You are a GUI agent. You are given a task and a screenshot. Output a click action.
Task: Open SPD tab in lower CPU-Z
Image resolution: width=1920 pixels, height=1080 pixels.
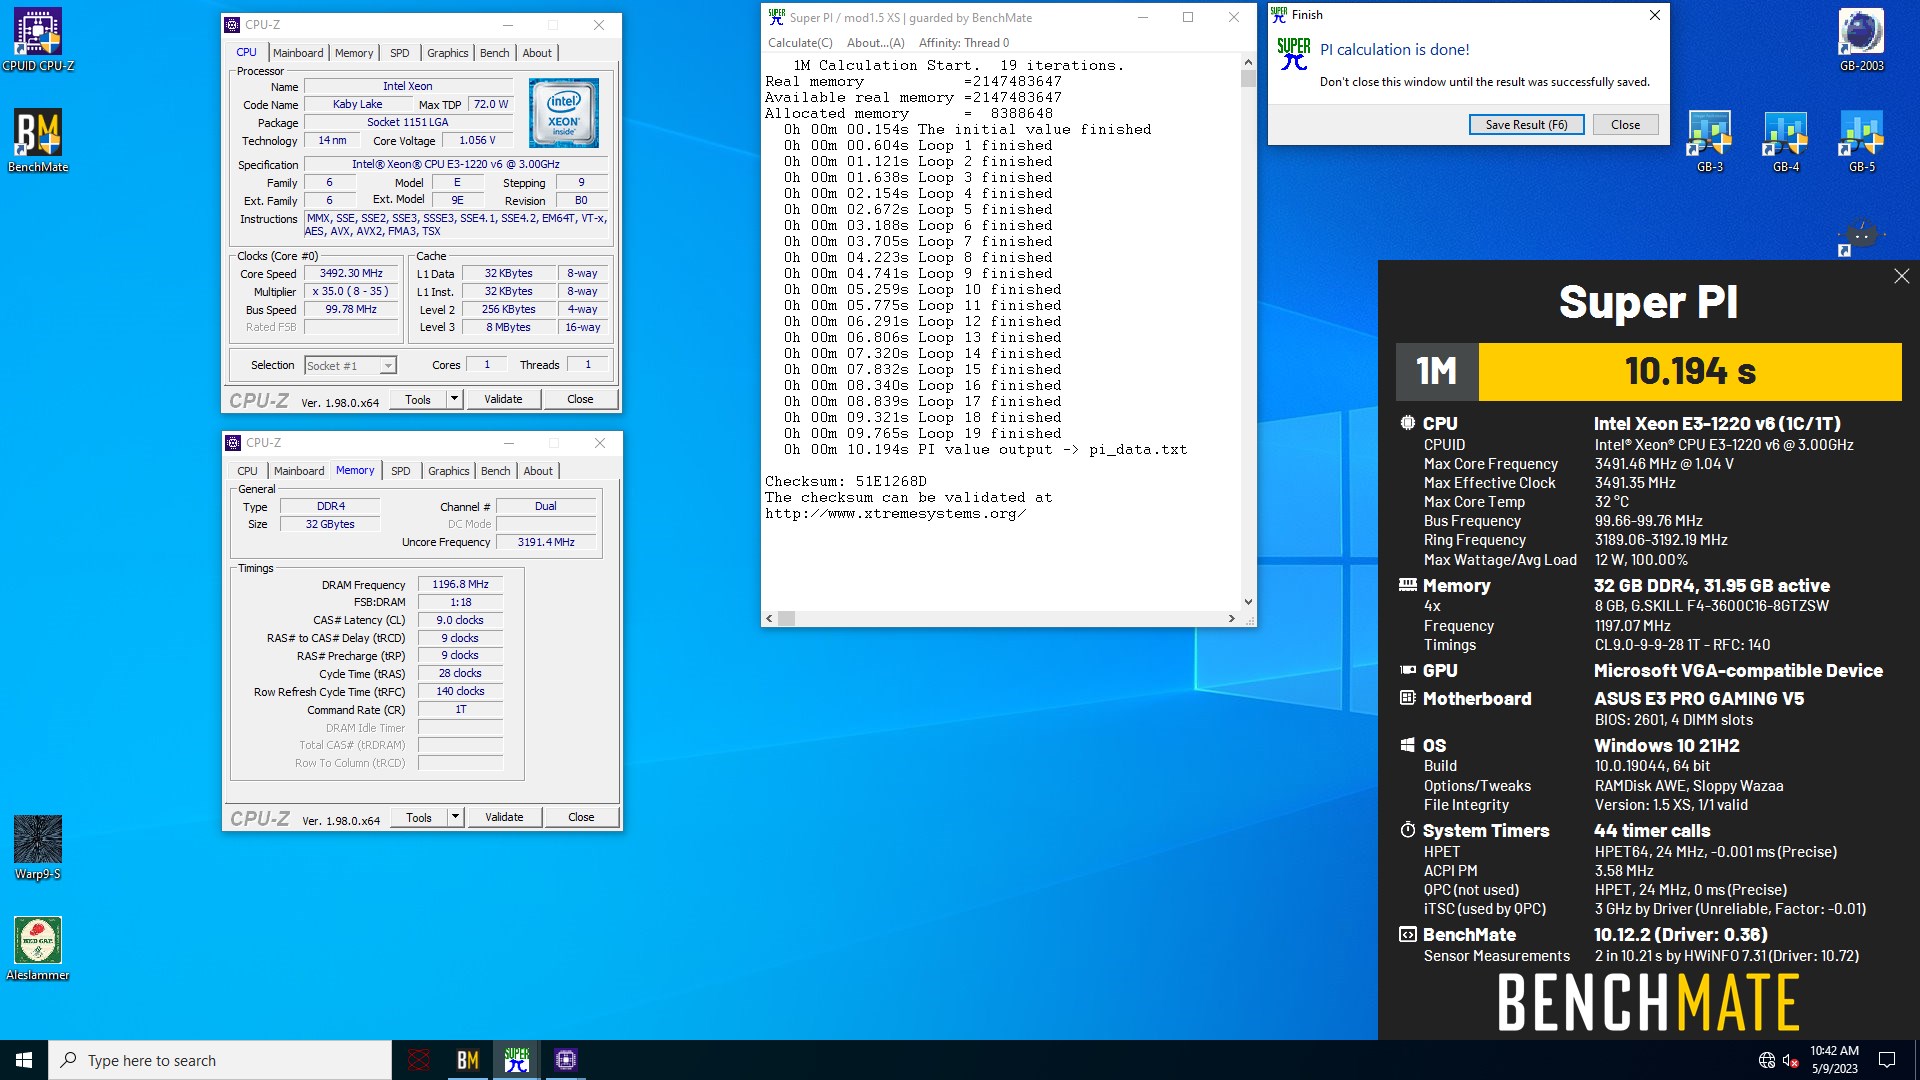401,471
